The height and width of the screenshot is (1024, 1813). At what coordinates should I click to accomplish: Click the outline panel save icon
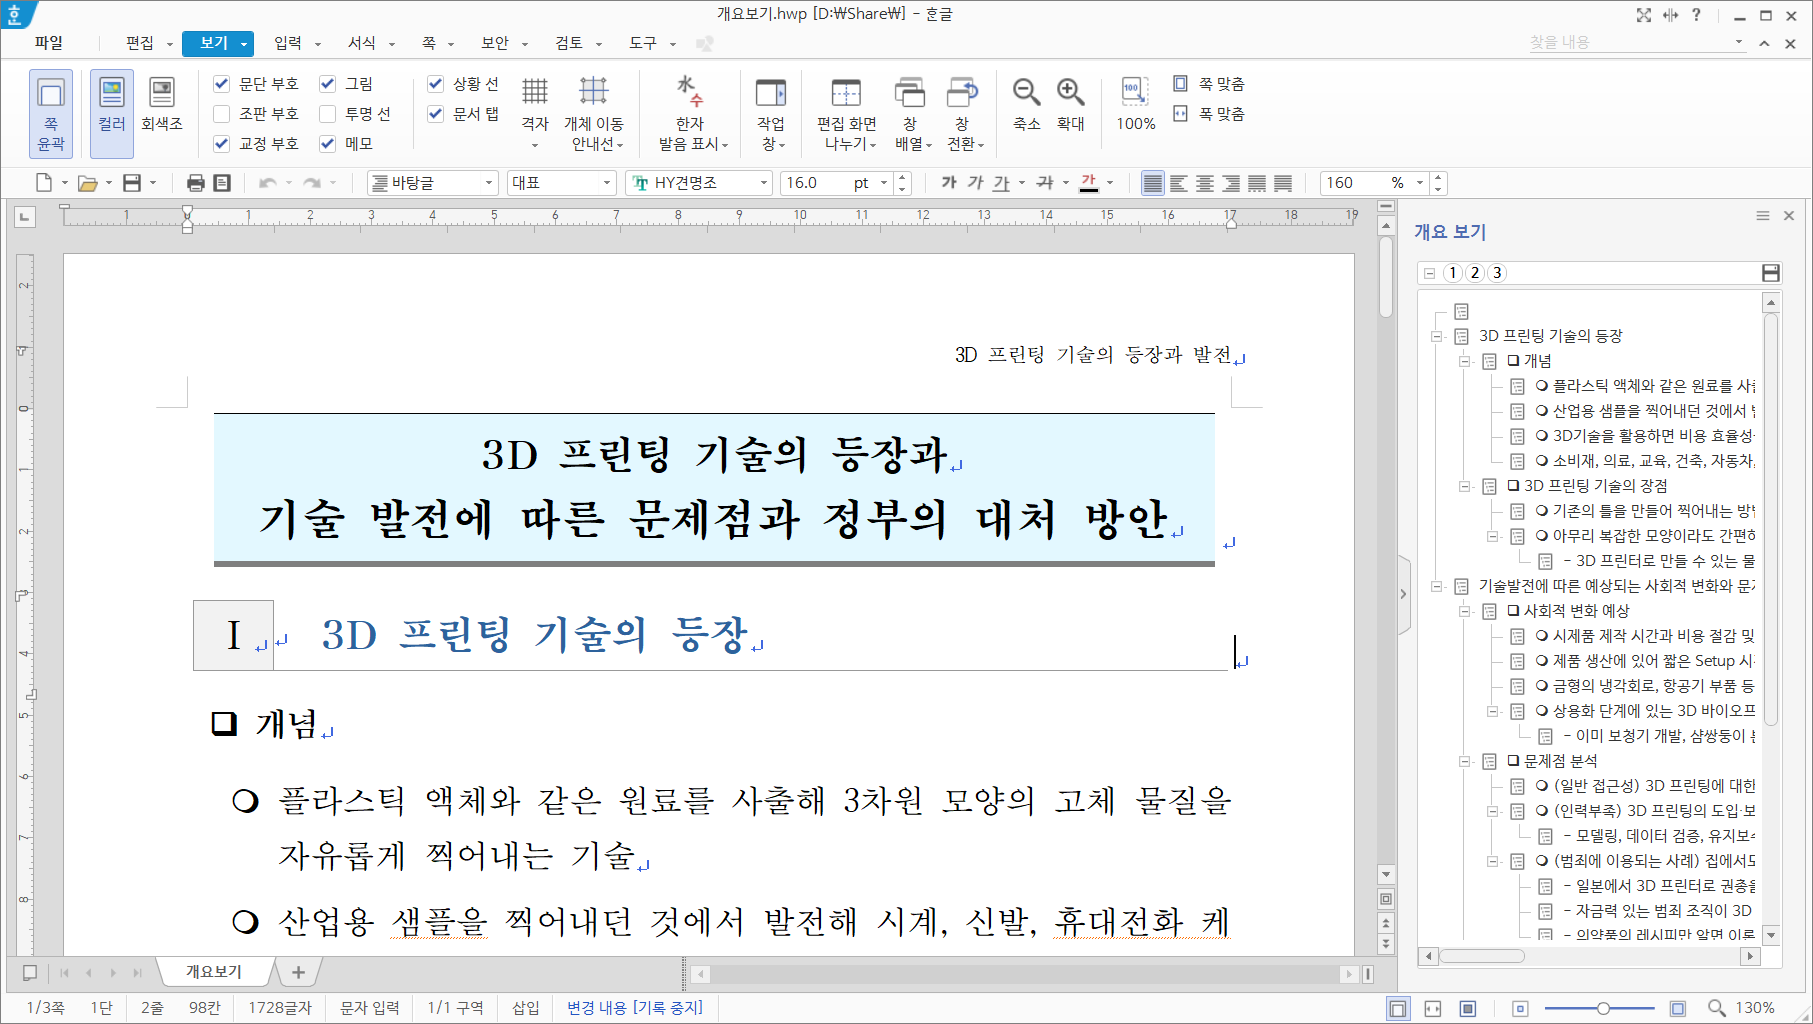pyautogui.click(x=1771, y=273)
